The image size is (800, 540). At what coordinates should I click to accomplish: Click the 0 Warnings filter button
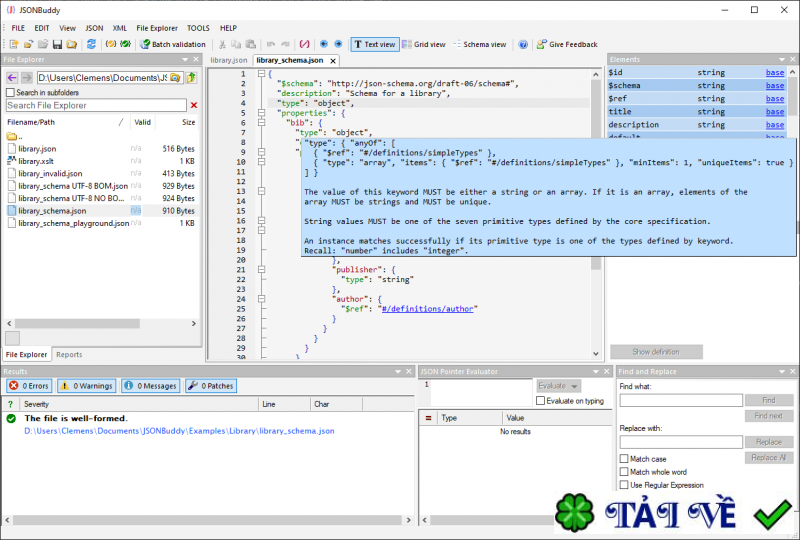(86, 385)
